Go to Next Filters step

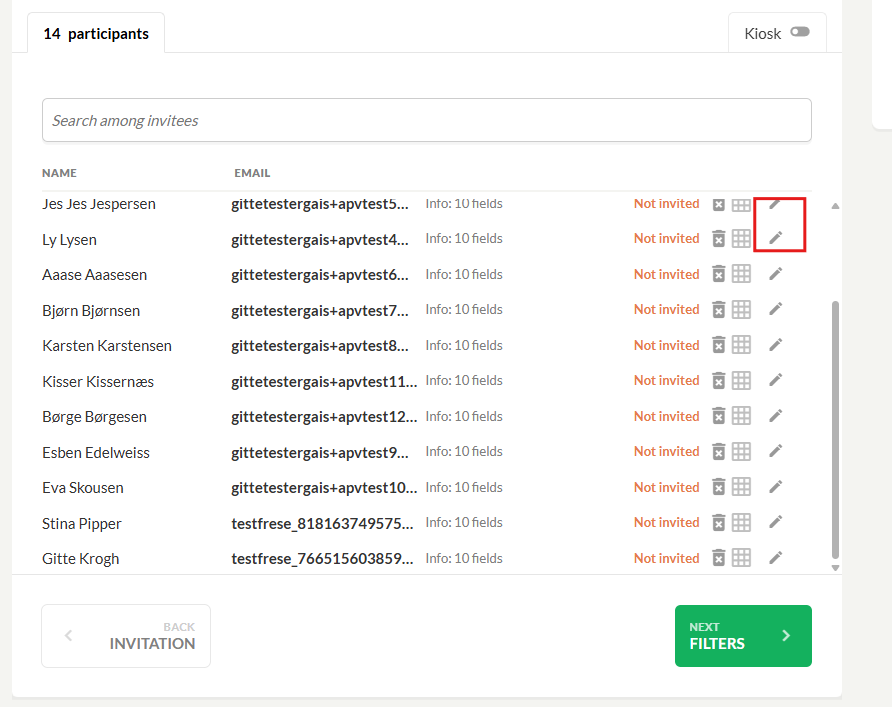[x=743, y=635]
